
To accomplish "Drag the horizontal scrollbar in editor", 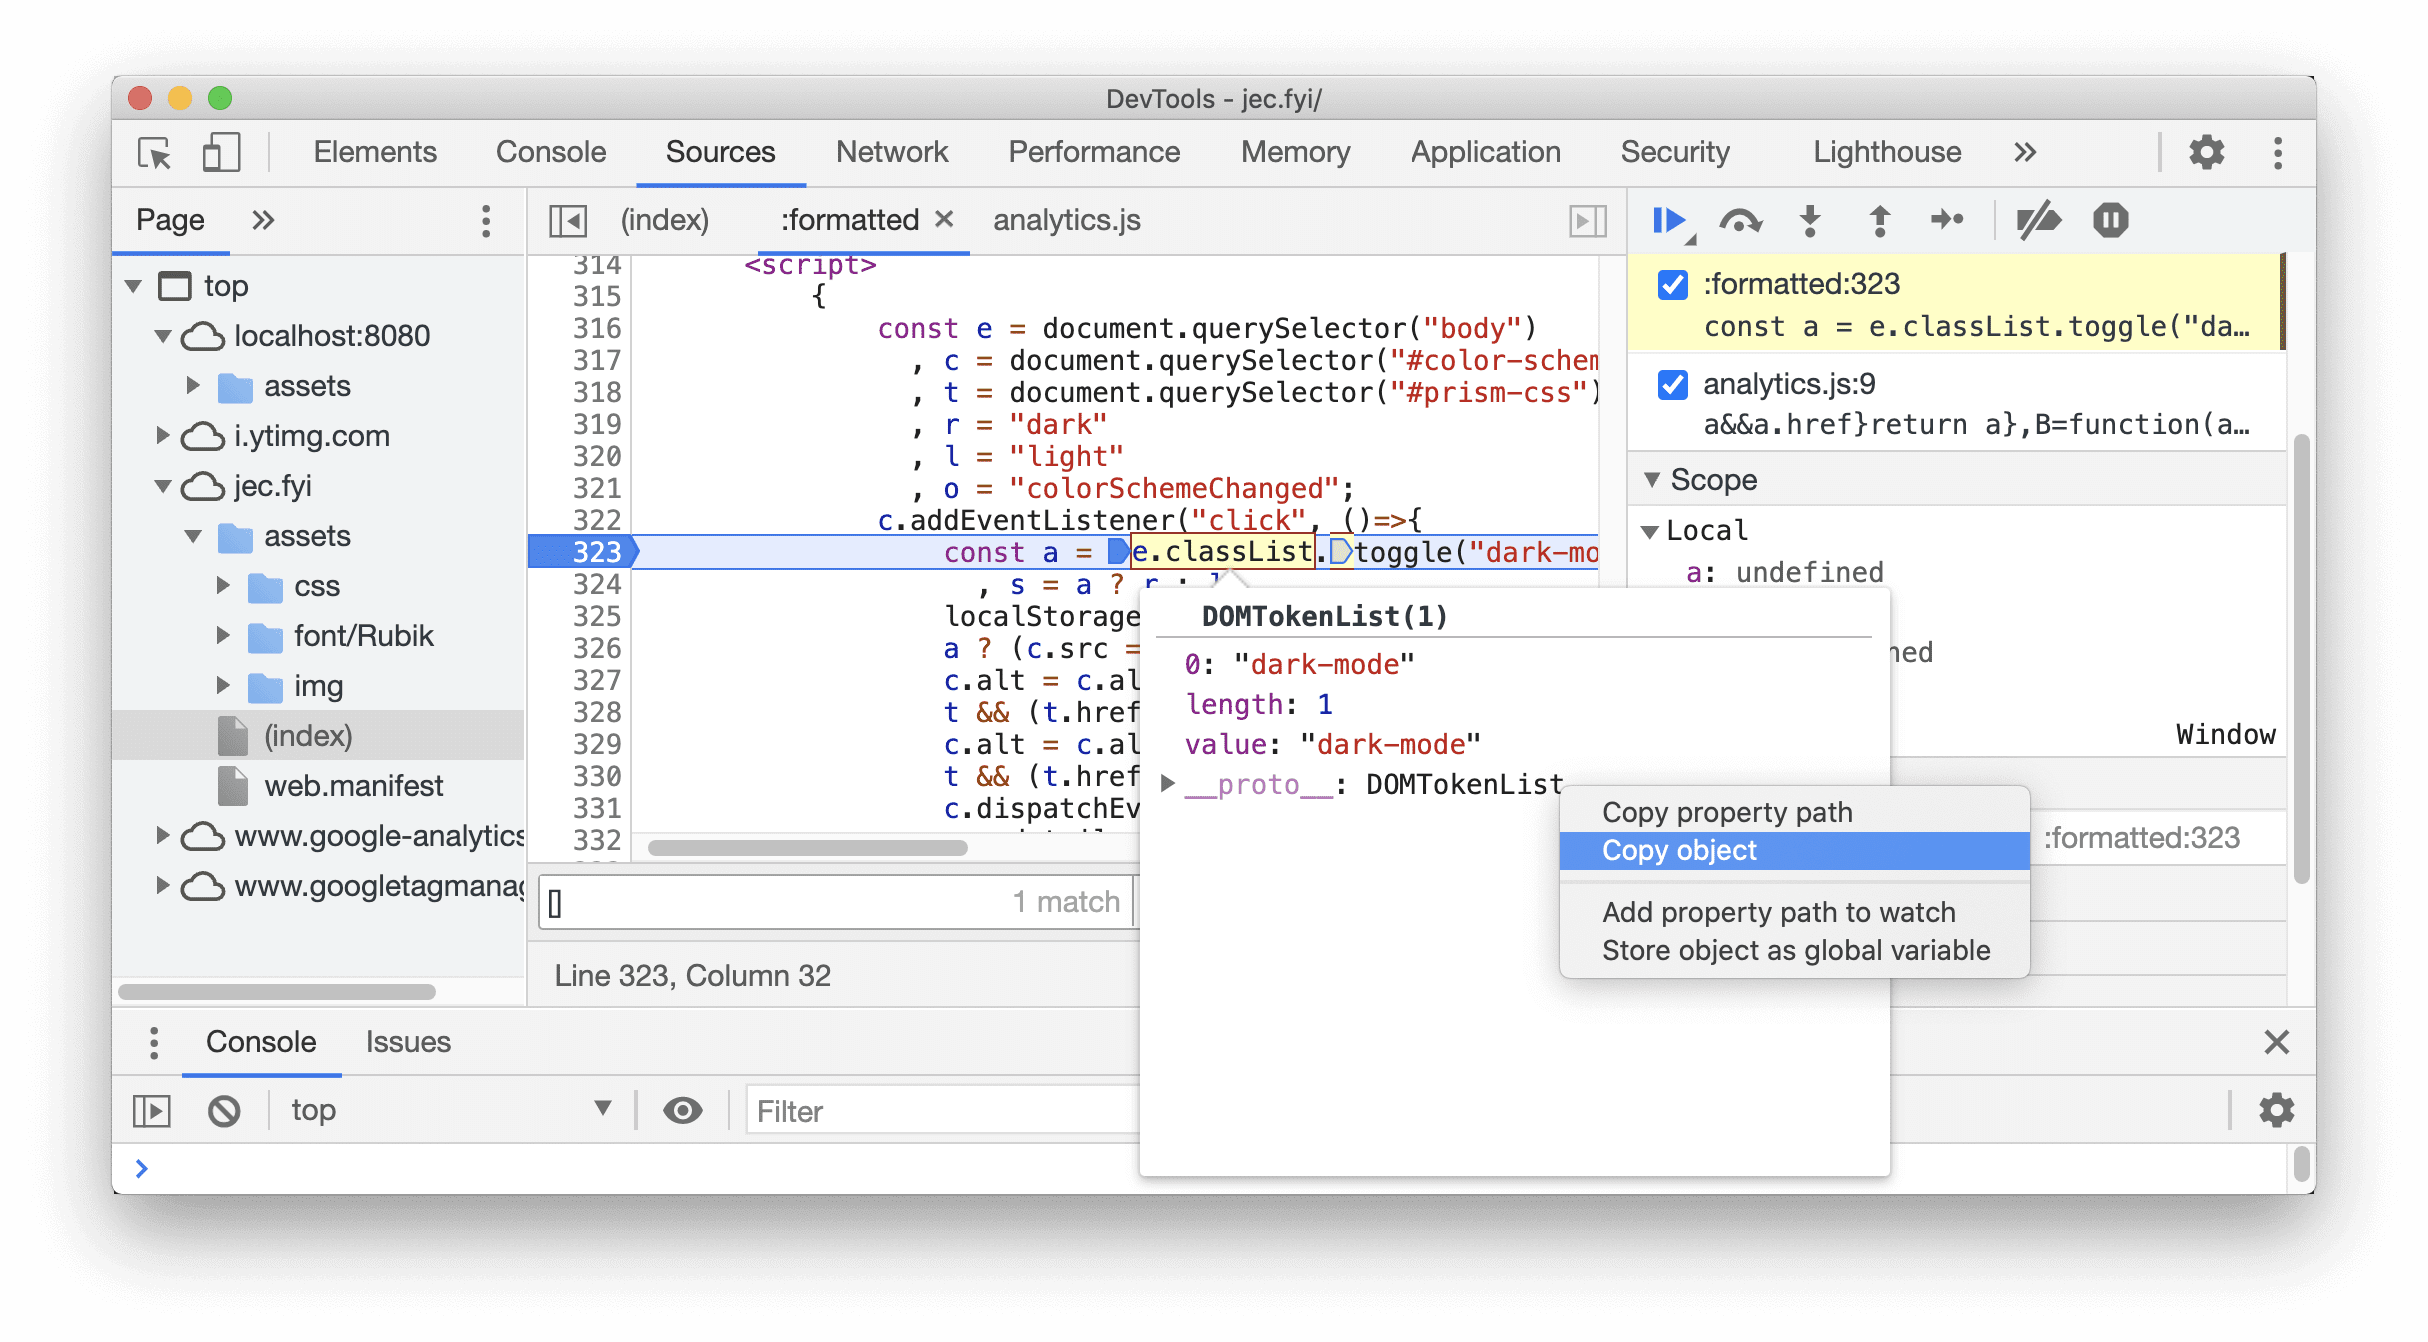I will 809,848.
